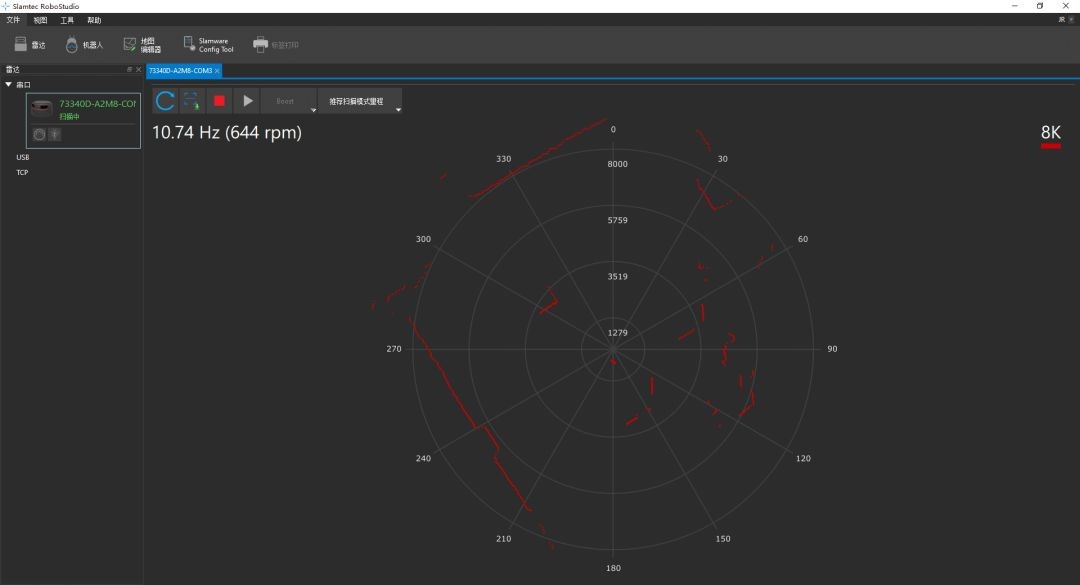Image resolution: width=1080 pixels, height=585 pixels.
Task: Close the 73340D-A2M8-COM3 tab
Action: [x=217, y=71]
